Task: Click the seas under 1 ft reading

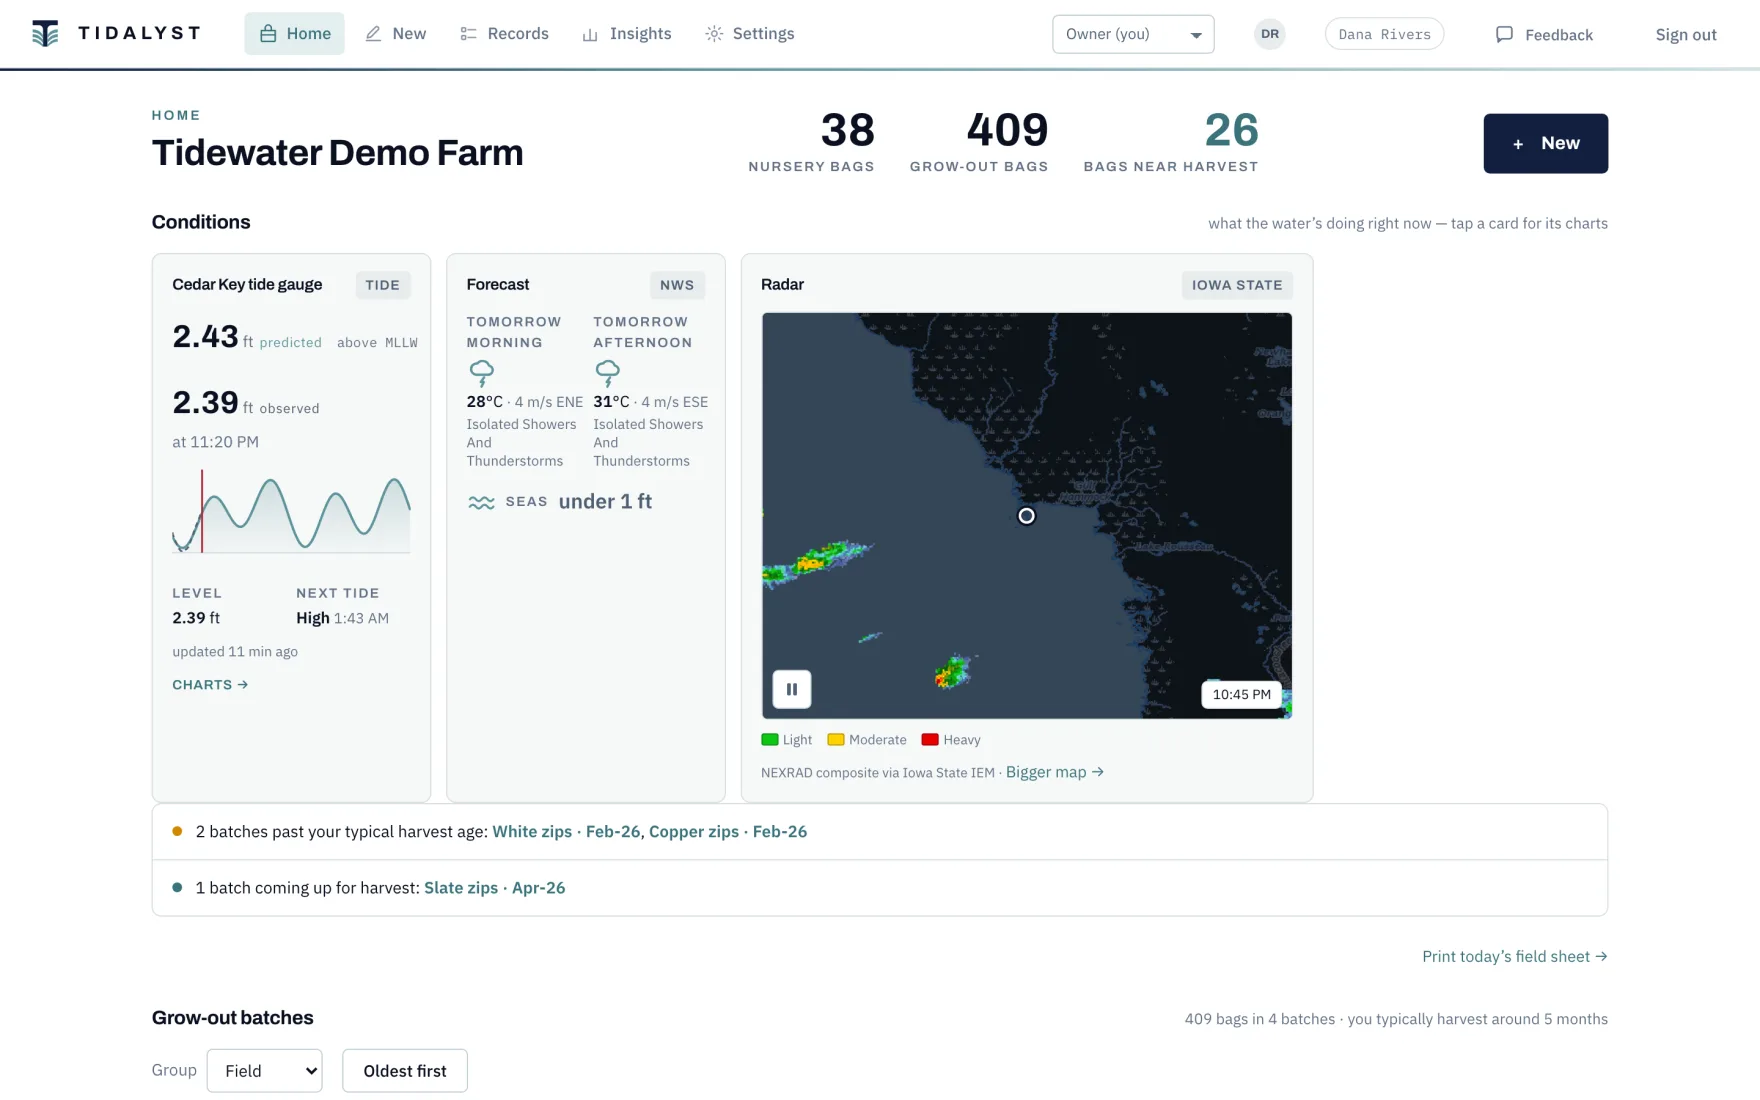Action: click(x=605, y=502)
